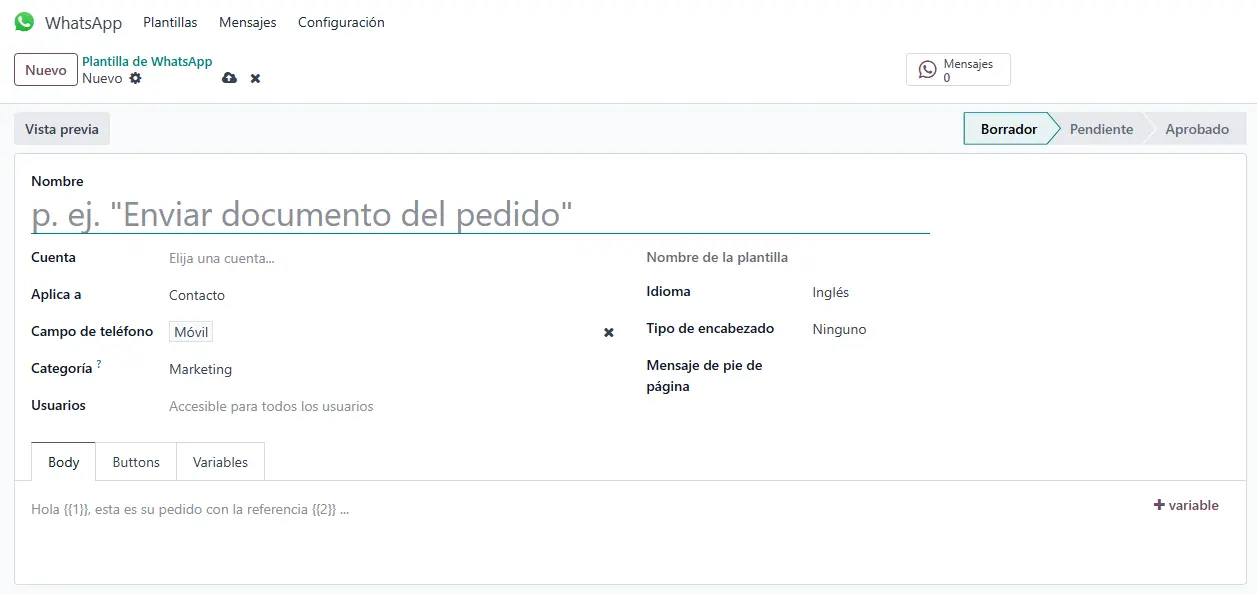Screen dimensions: 1257x595
Task: Click the Móvil phone field tag
Action: (x=191, y=332)
